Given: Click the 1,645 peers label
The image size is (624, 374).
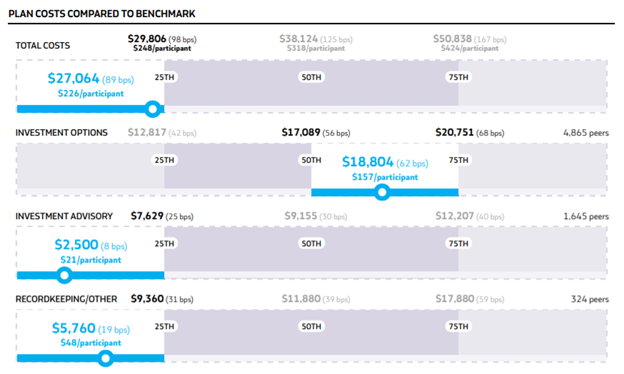Looking at the screenshot, I should click(x=586, y=216).
